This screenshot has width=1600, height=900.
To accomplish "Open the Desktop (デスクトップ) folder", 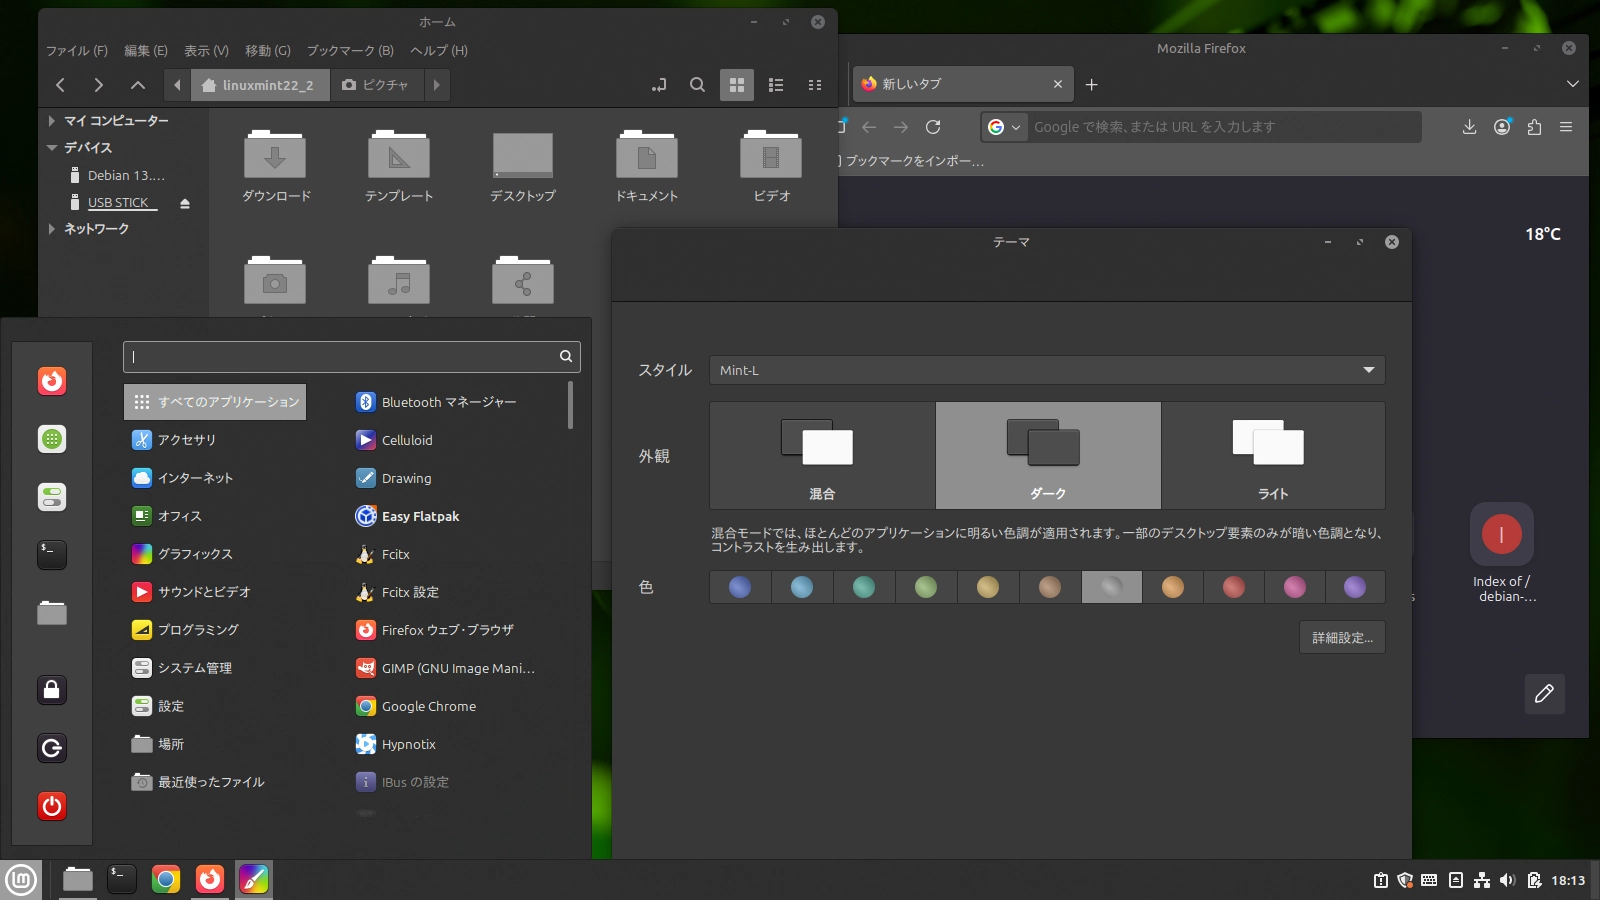I will tap(523, 167).
